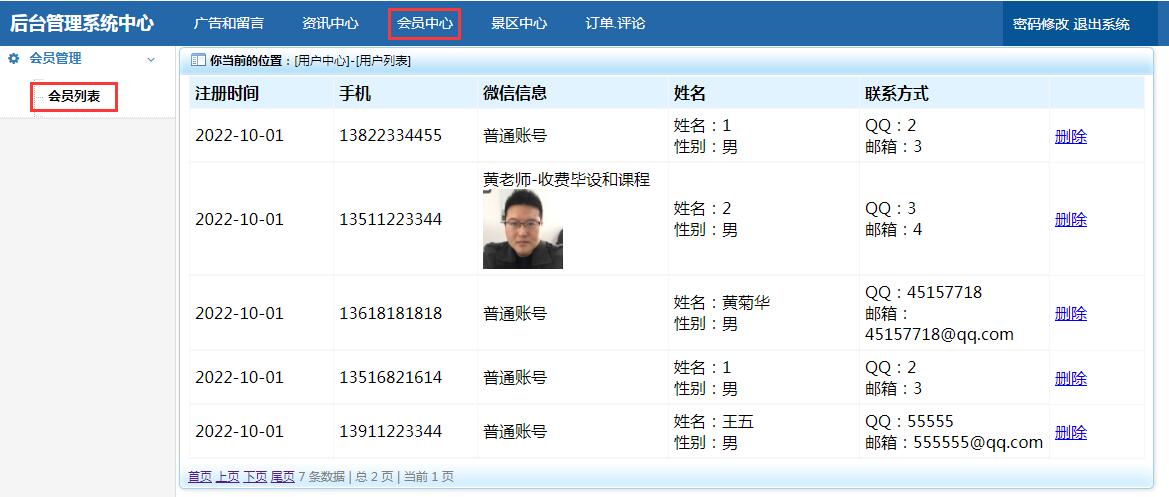Viewport: 1169px width, 497px height.
Task: Click phone number 13516821614
Action: pyautogui.click(x=391, y=378)
